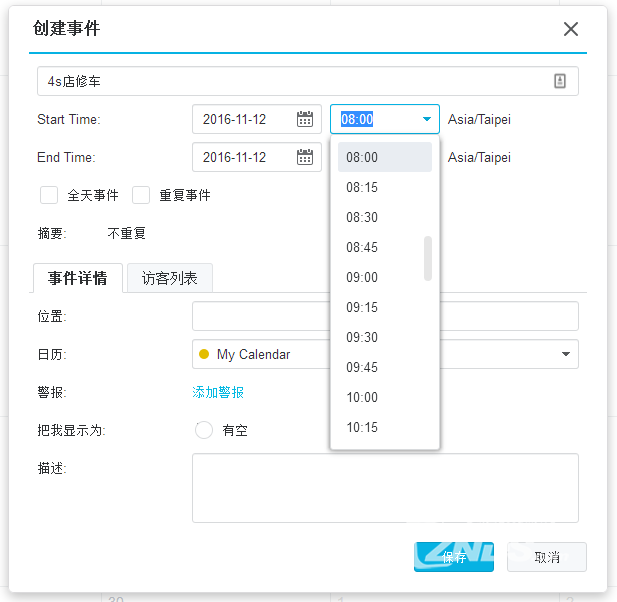Click the yellow My Calendar color dot
Viewport: 617px width, 602px height.
click(204, 354)
